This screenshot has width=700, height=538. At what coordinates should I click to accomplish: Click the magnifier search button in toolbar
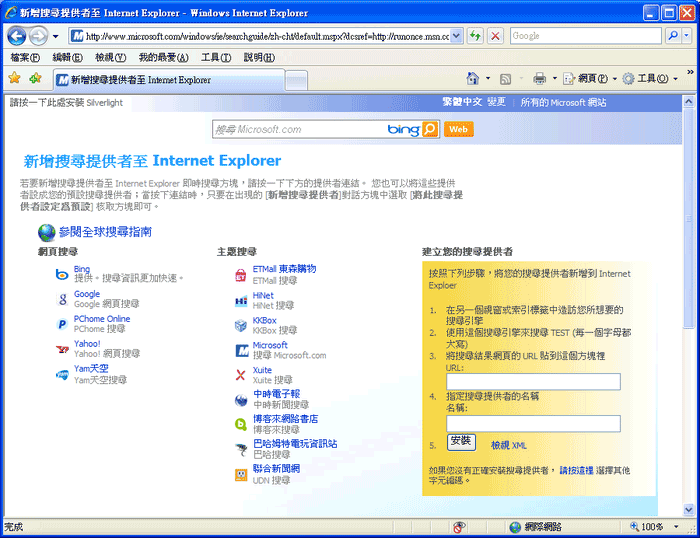(672, 36)
